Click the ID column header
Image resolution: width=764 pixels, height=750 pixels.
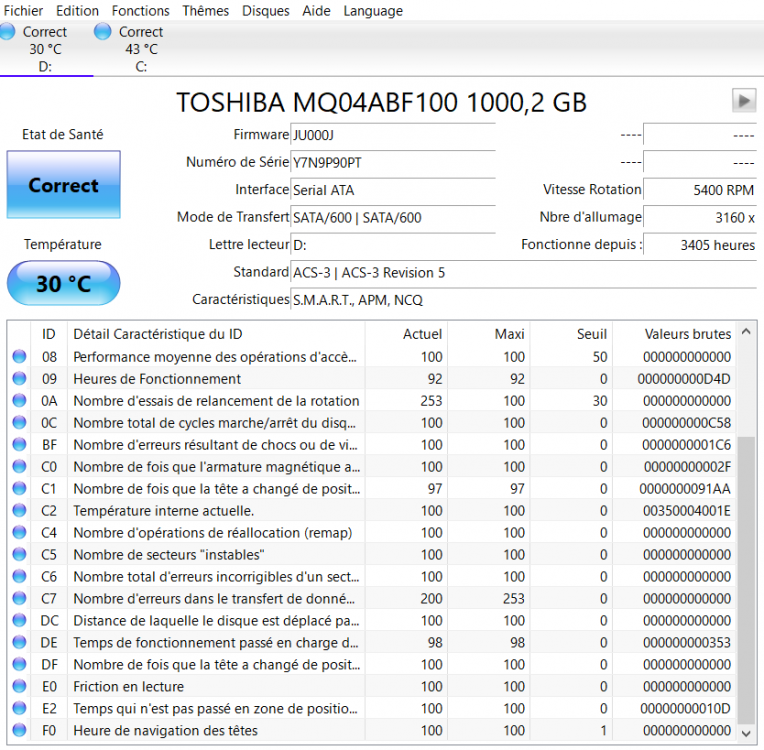(x=49, y=334)
